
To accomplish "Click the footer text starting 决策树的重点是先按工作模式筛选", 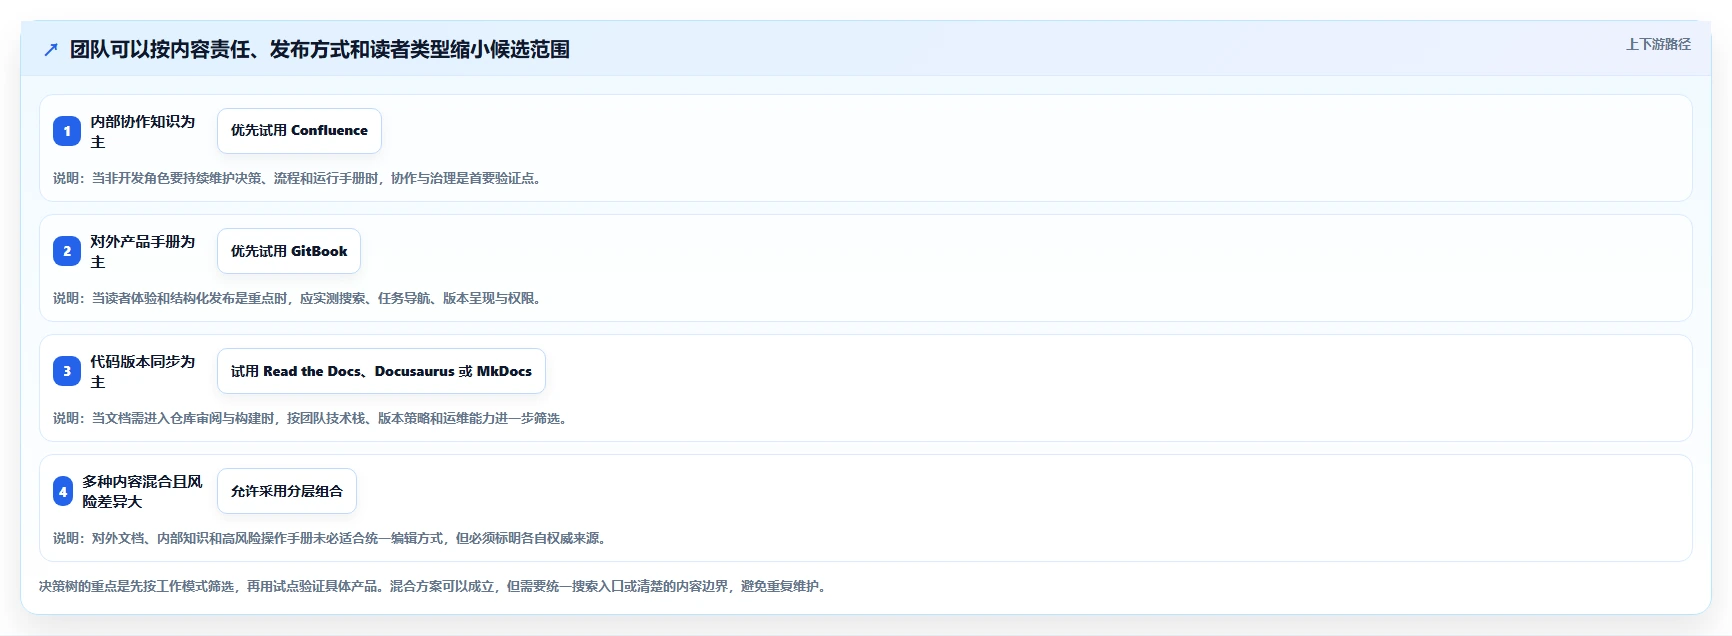I will tap(435, 586).
